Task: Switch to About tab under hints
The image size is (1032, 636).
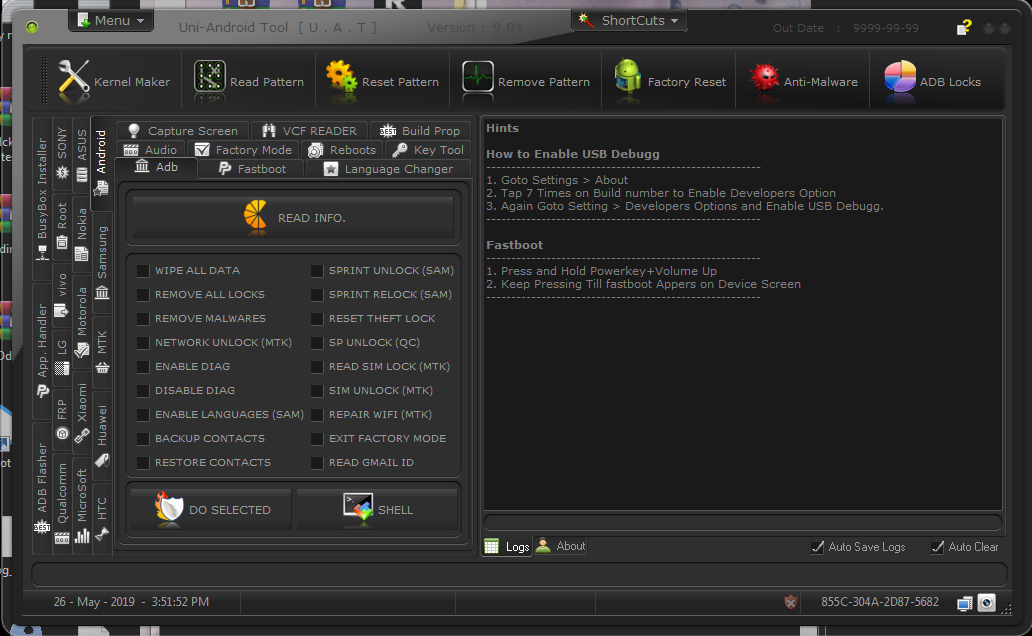Action: tap(560, 546)
